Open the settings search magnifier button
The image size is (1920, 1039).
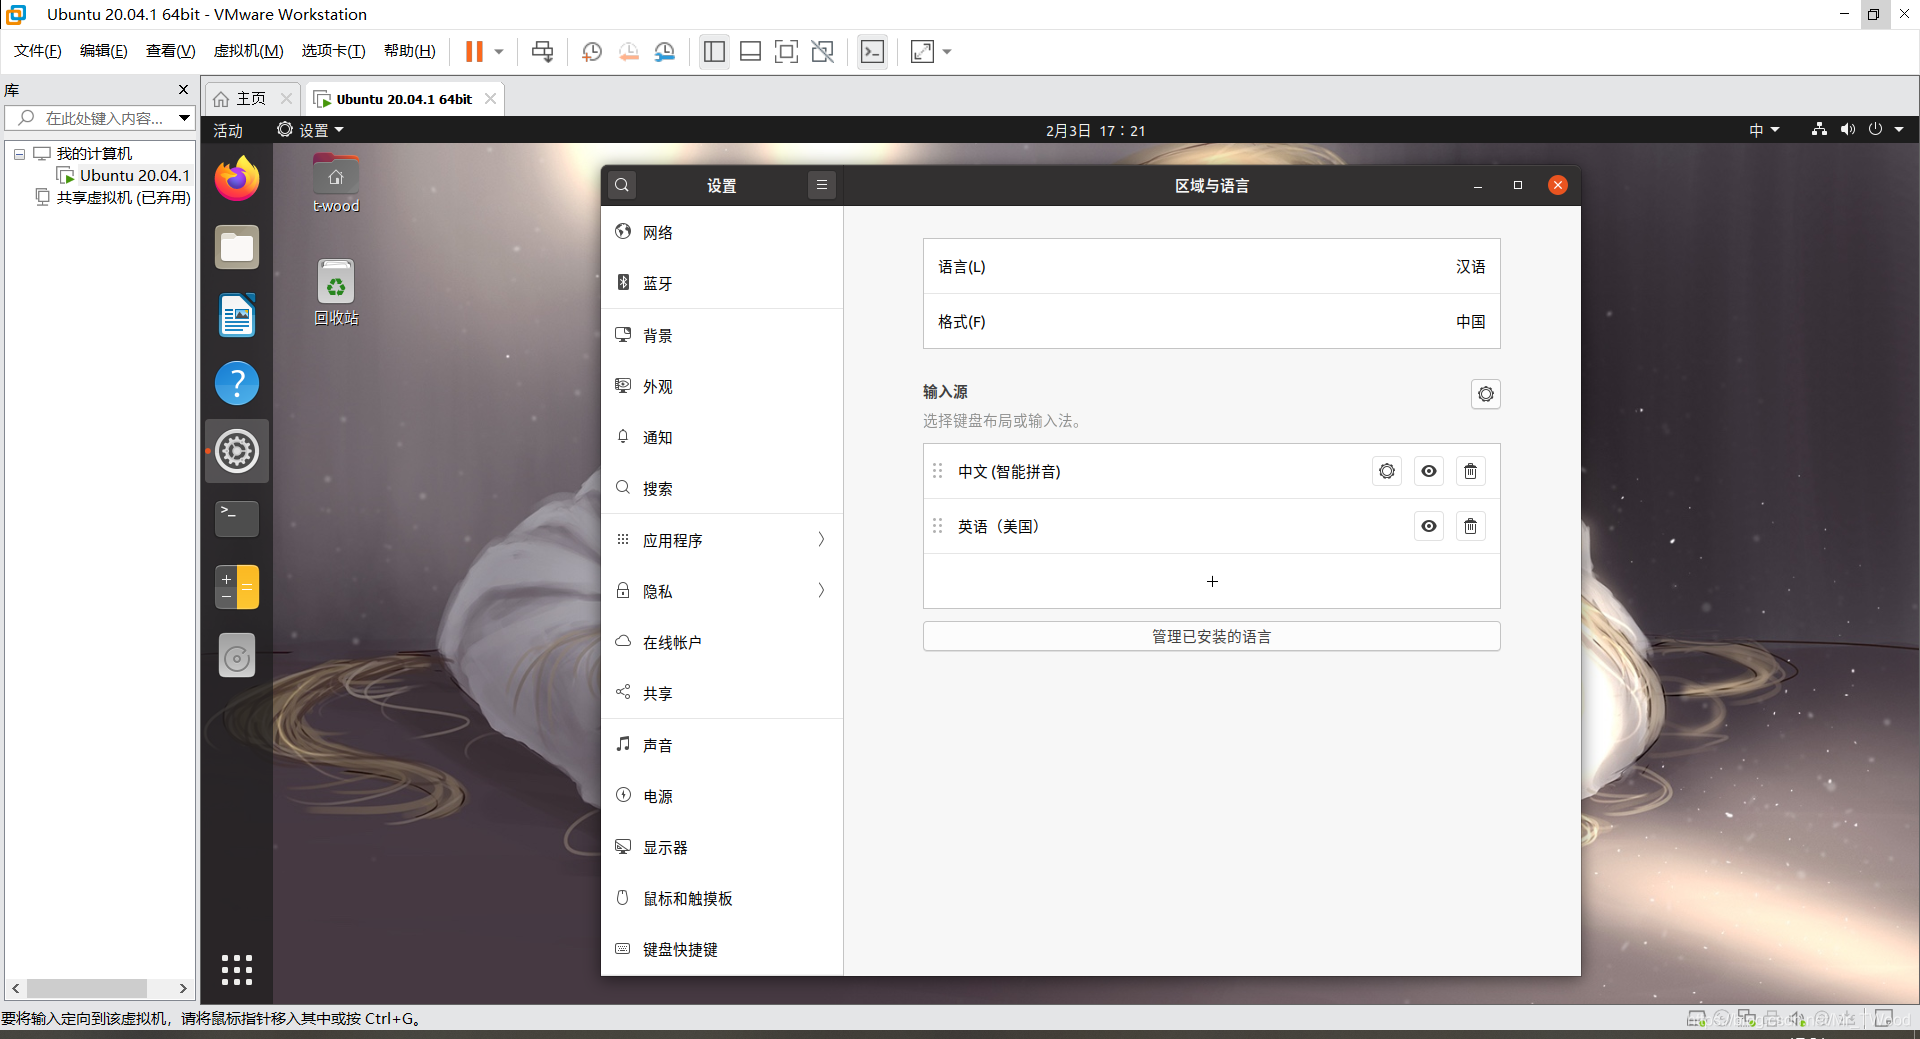[x=622, y=185]
